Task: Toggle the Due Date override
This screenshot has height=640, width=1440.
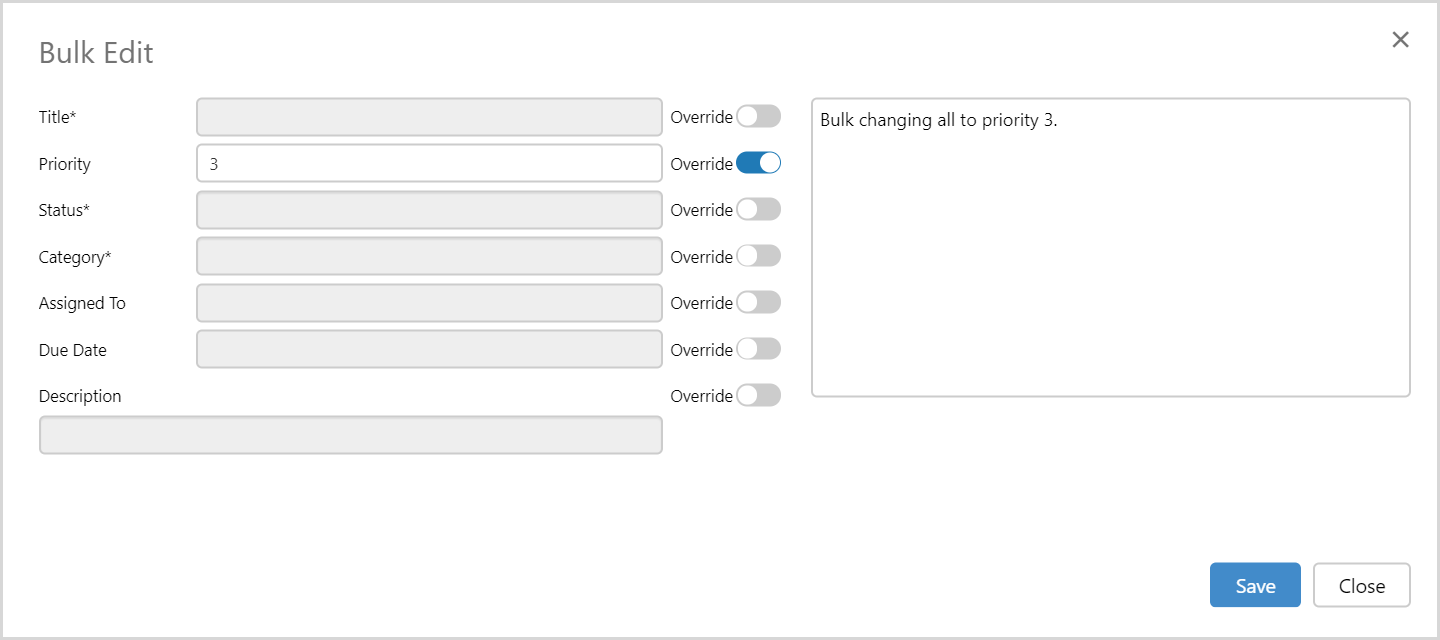Action: 758,349
